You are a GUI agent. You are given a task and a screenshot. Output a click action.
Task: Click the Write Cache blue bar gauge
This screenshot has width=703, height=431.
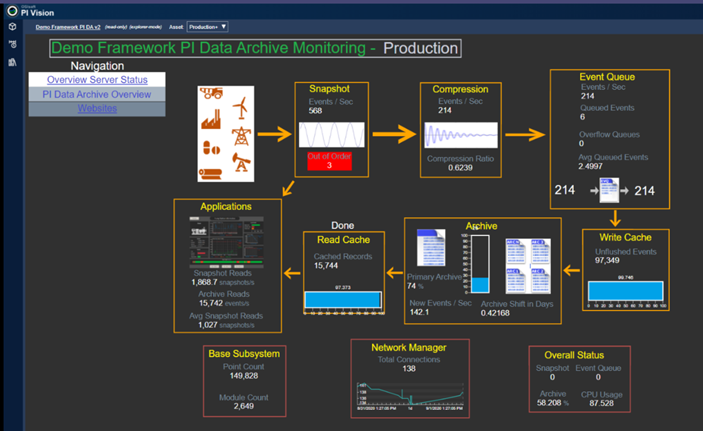tap(625, 290)
